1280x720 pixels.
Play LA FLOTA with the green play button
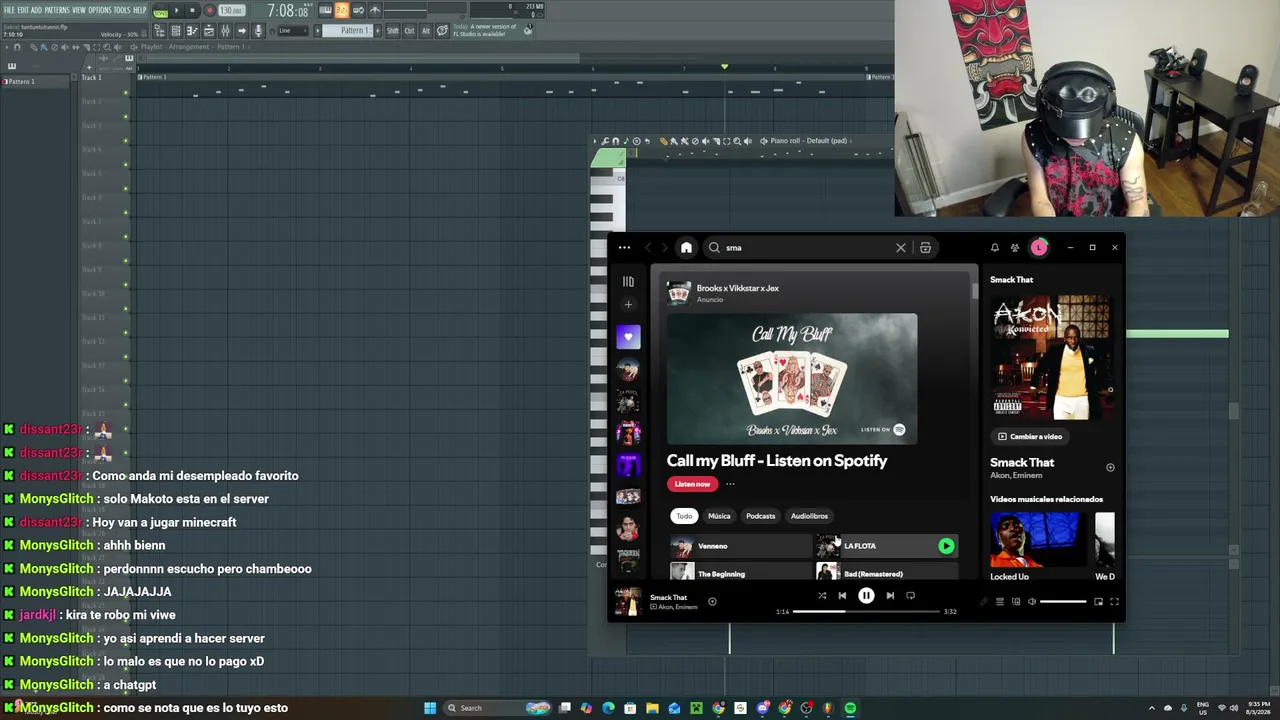point(946,546)
